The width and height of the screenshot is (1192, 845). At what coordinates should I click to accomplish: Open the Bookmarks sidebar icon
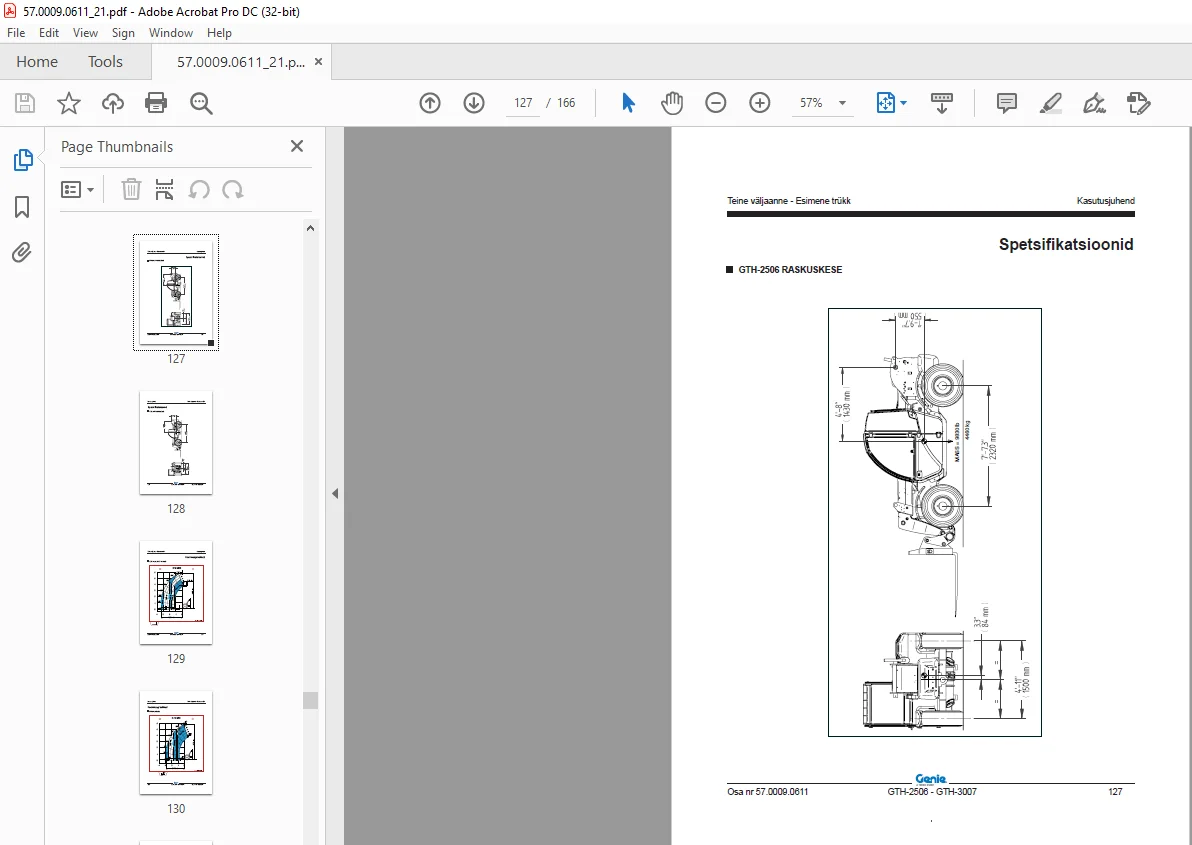click(22, 207)
